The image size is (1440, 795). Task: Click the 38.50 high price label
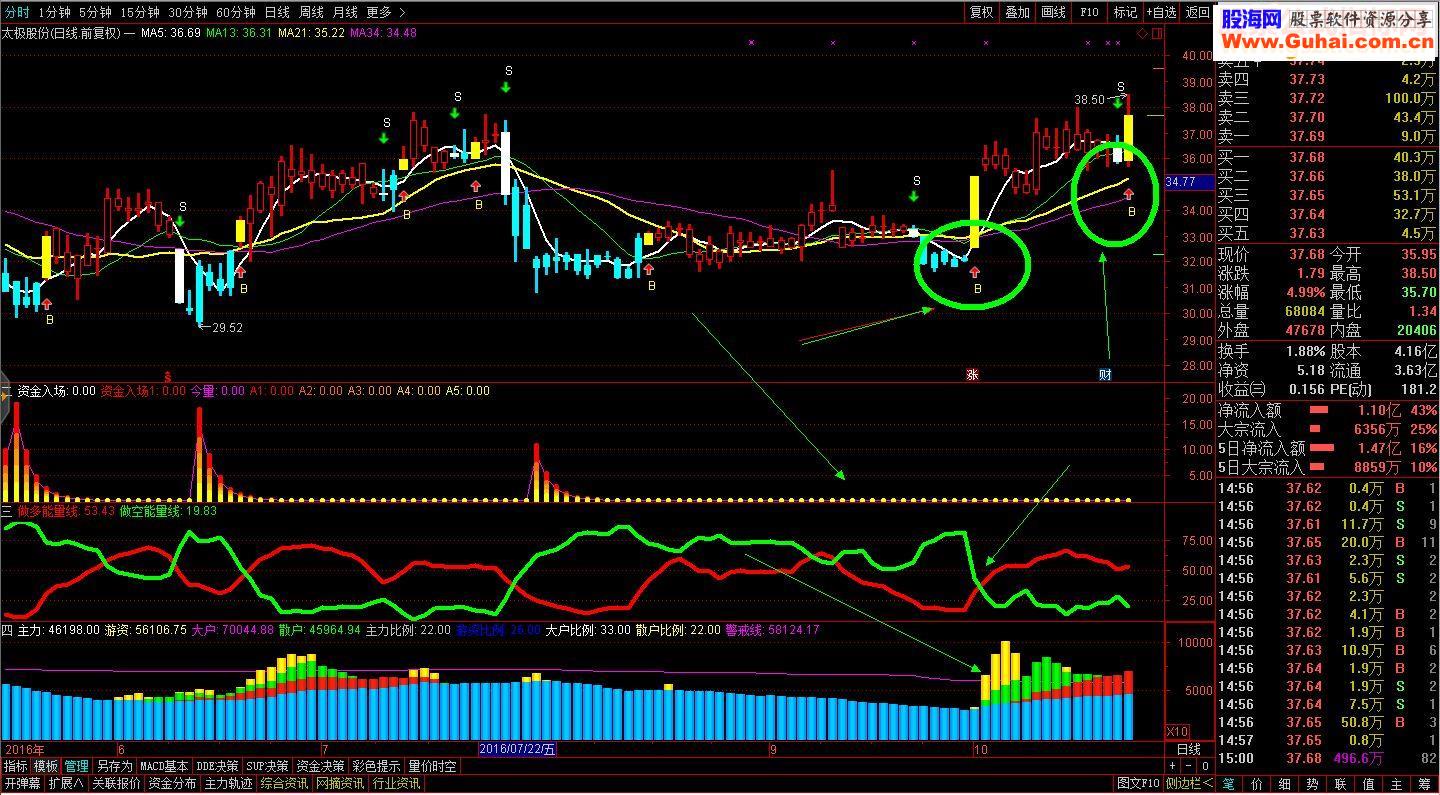(x=1089, y=100)
